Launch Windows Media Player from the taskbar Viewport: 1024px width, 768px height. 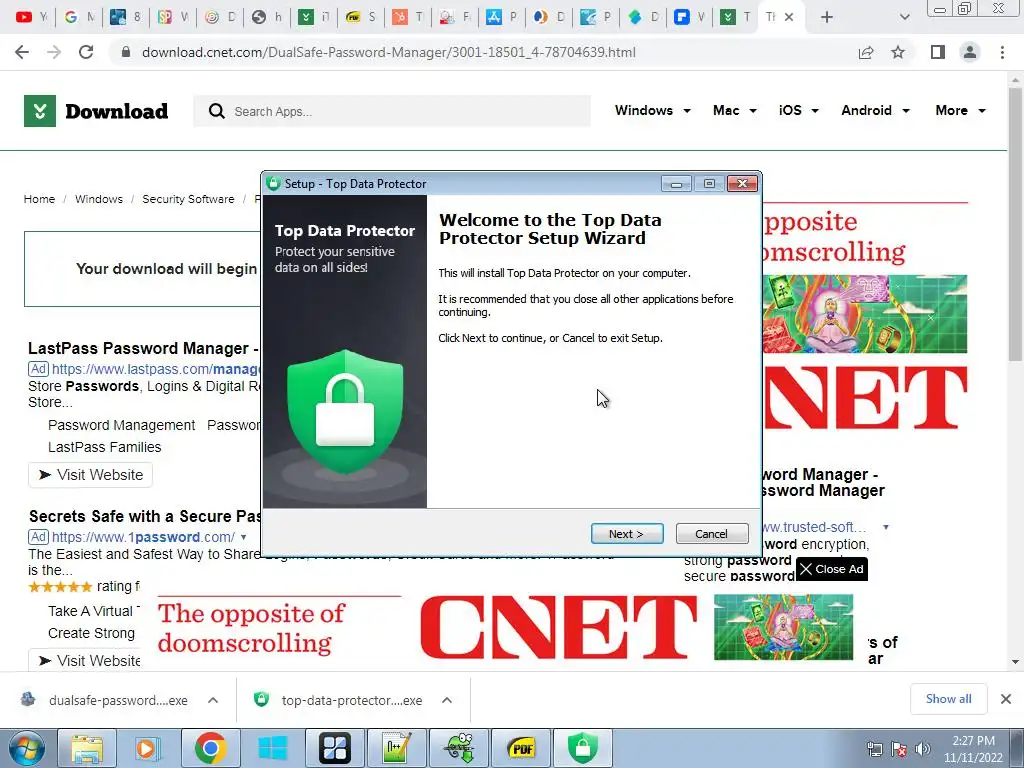147,748
